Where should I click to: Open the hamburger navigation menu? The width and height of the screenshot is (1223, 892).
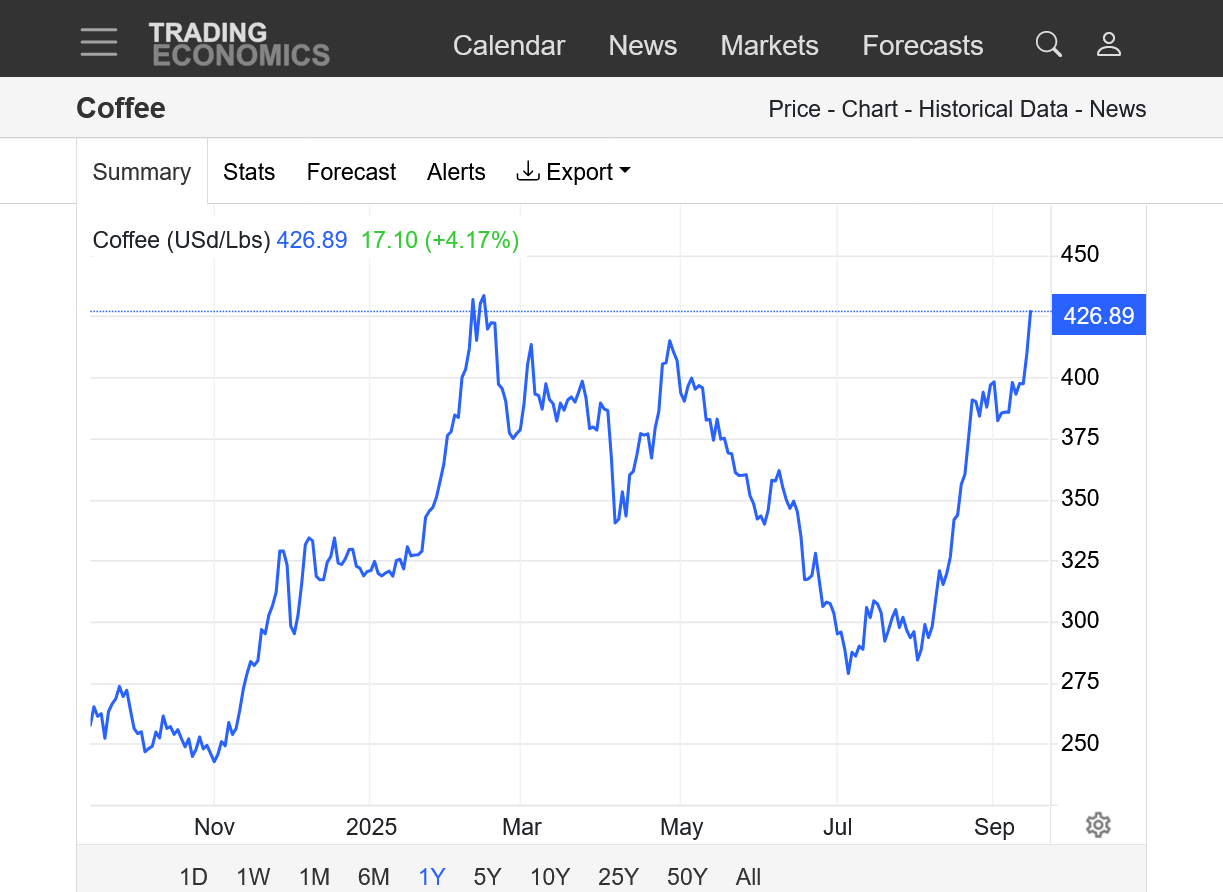[99, 43]
